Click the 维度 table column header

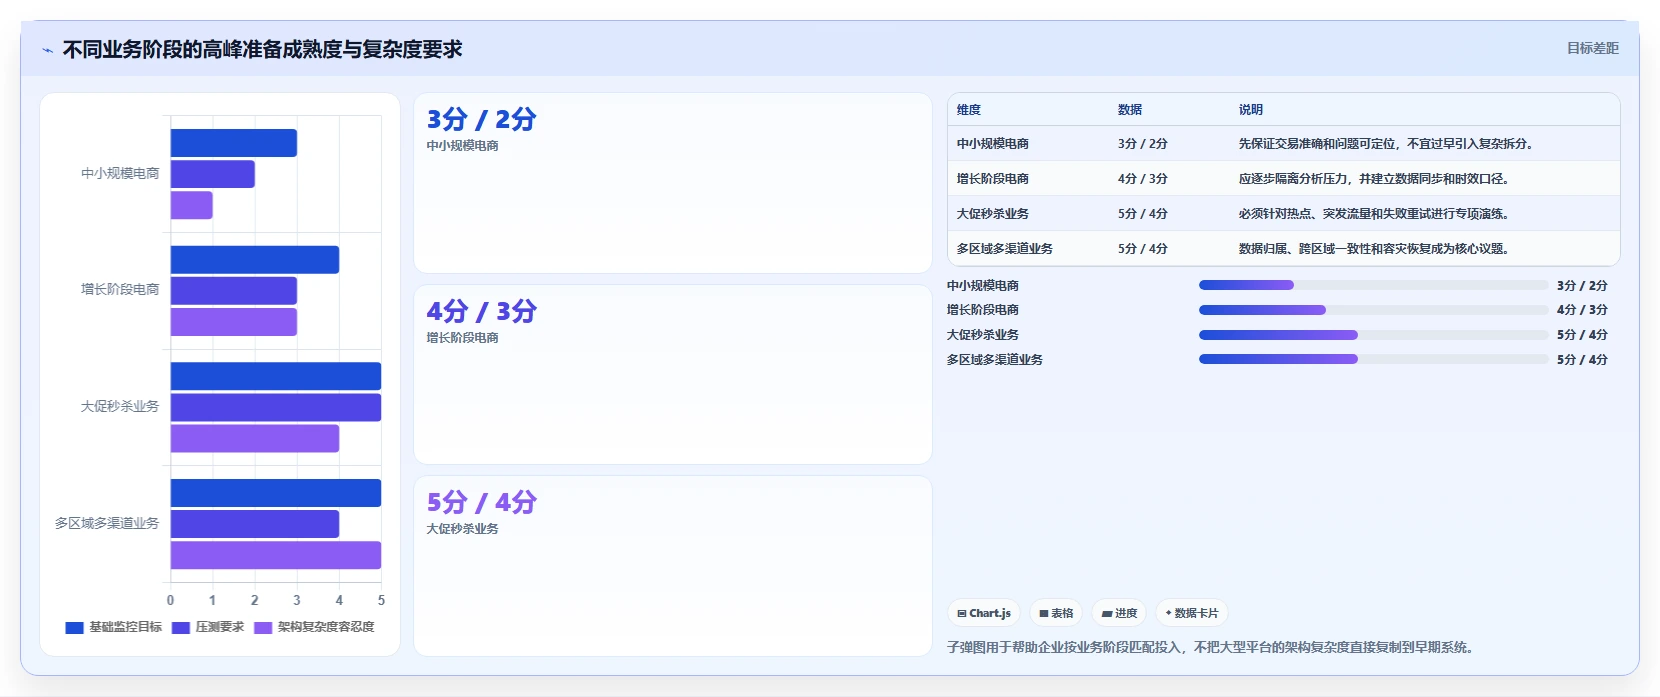[x=969, y=110]
